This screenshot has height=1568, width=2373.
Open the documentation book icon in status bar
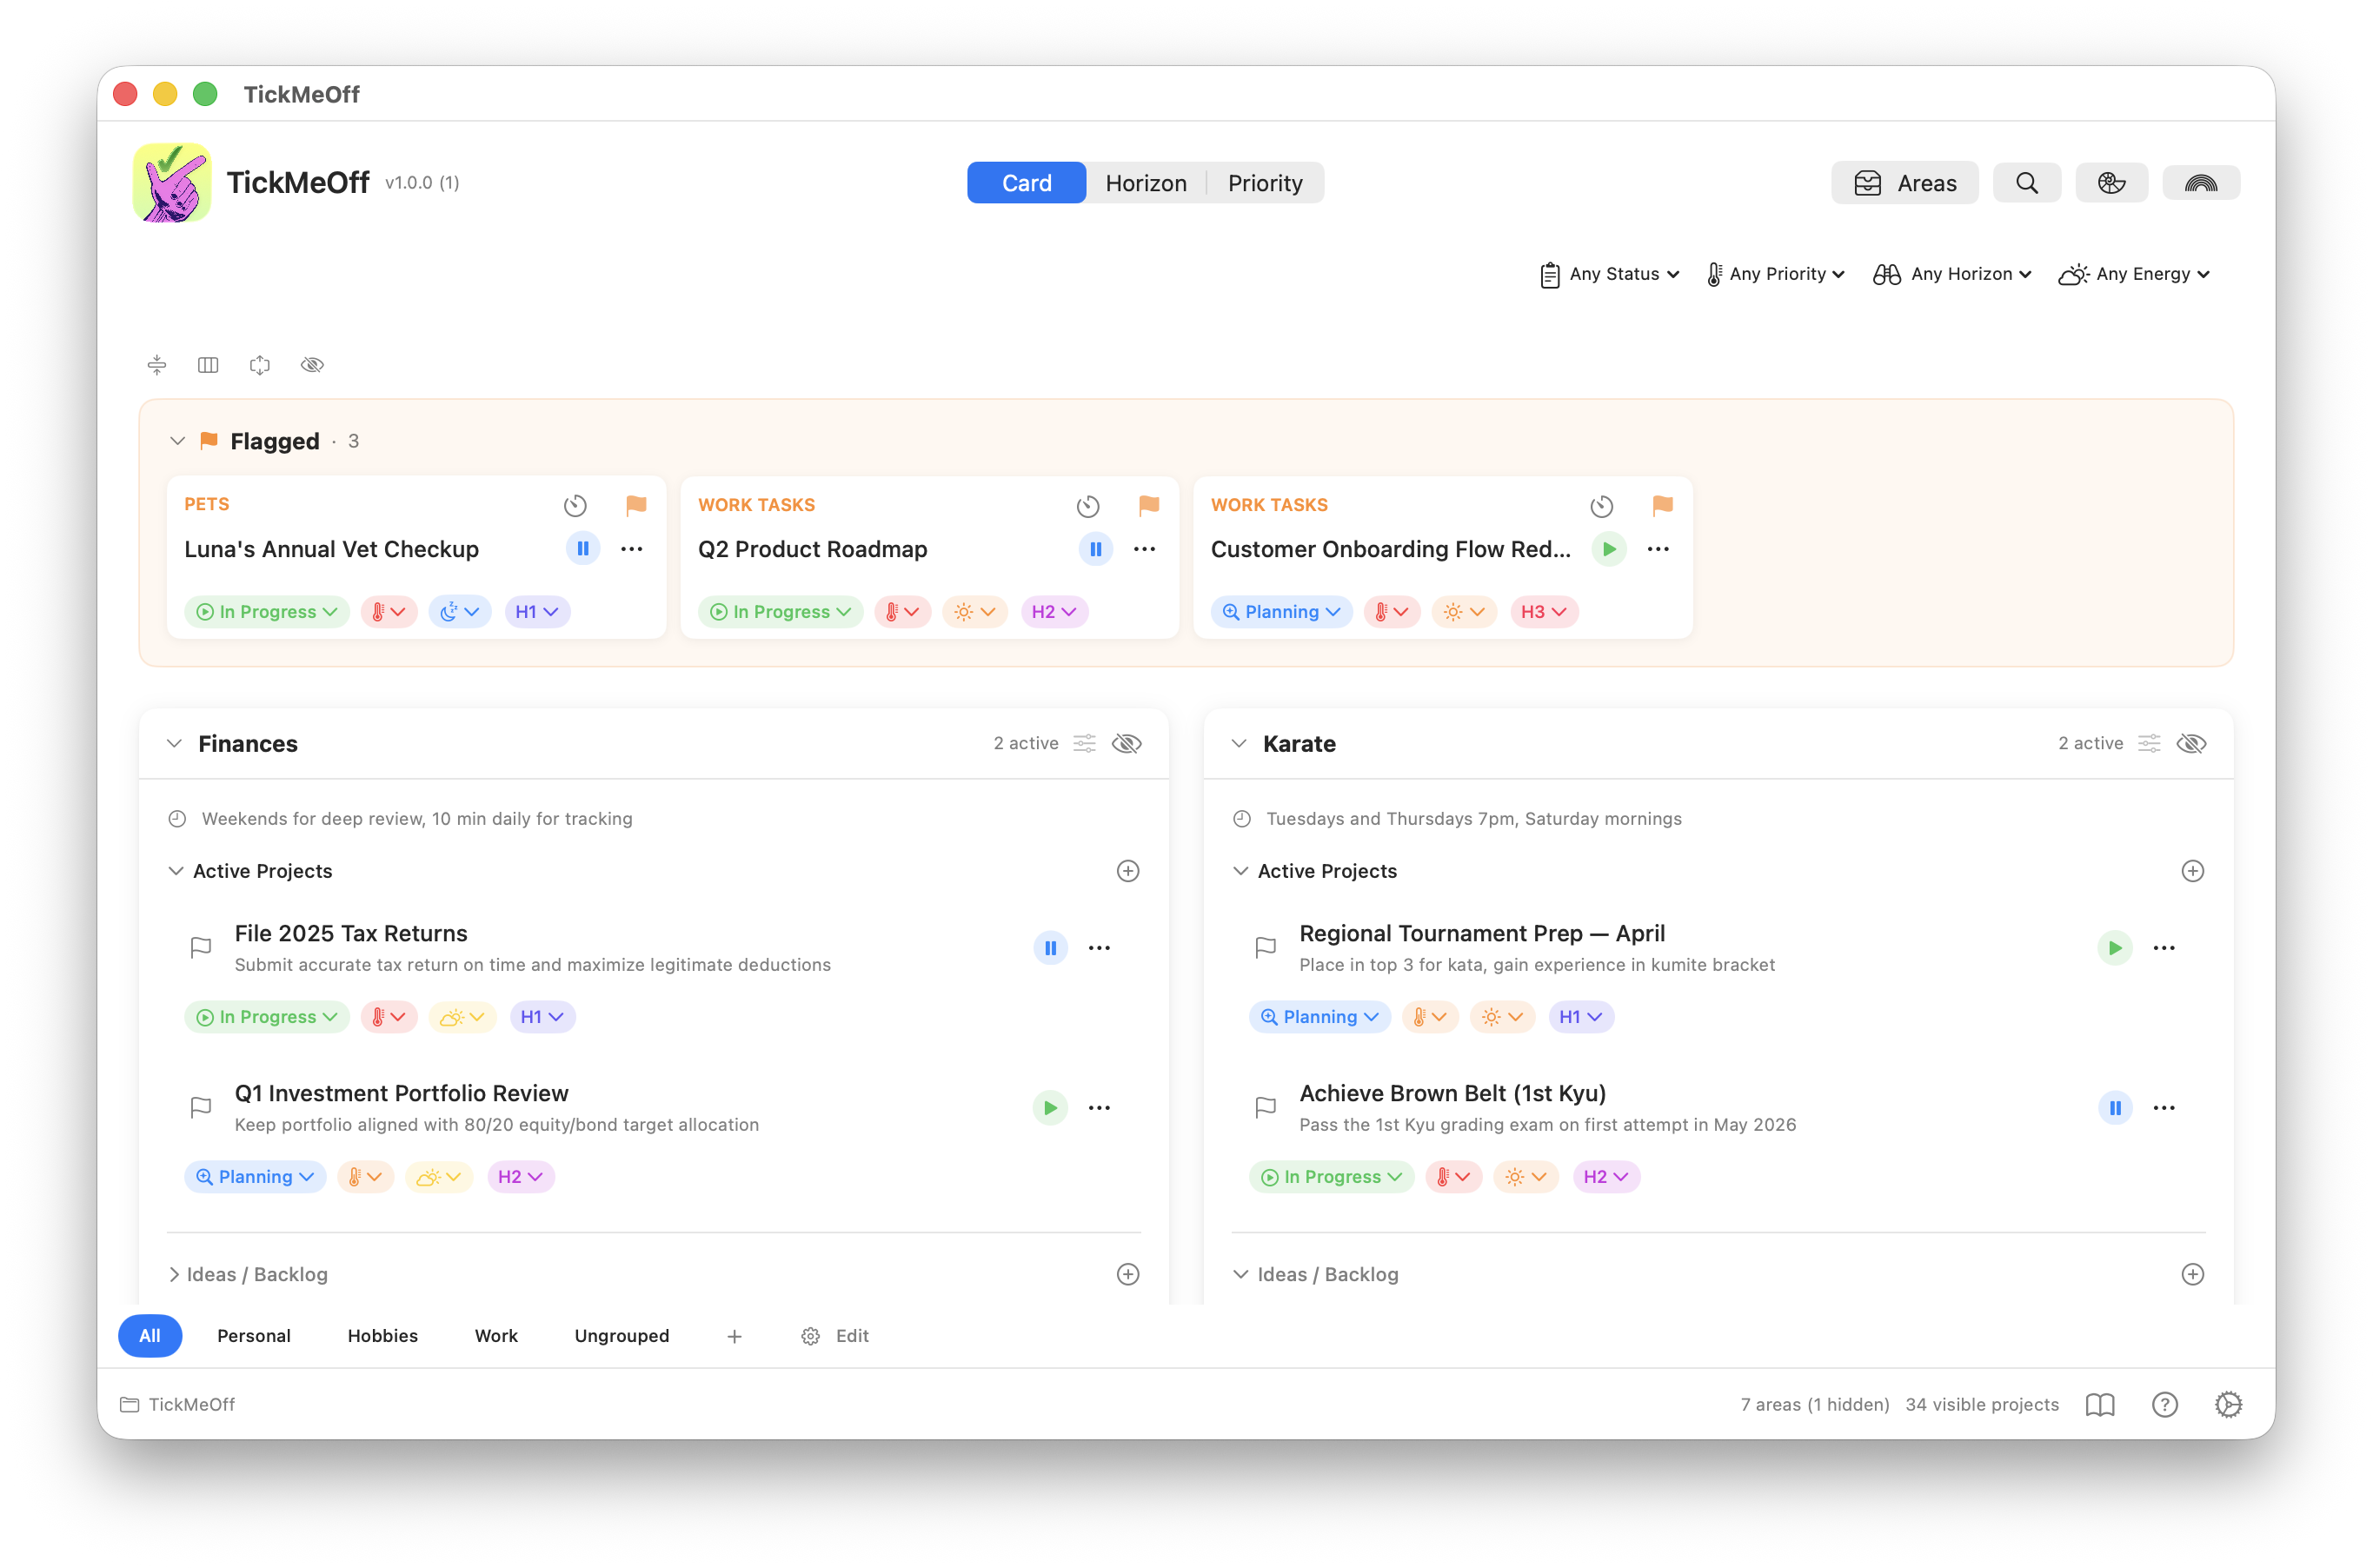2099,1404
